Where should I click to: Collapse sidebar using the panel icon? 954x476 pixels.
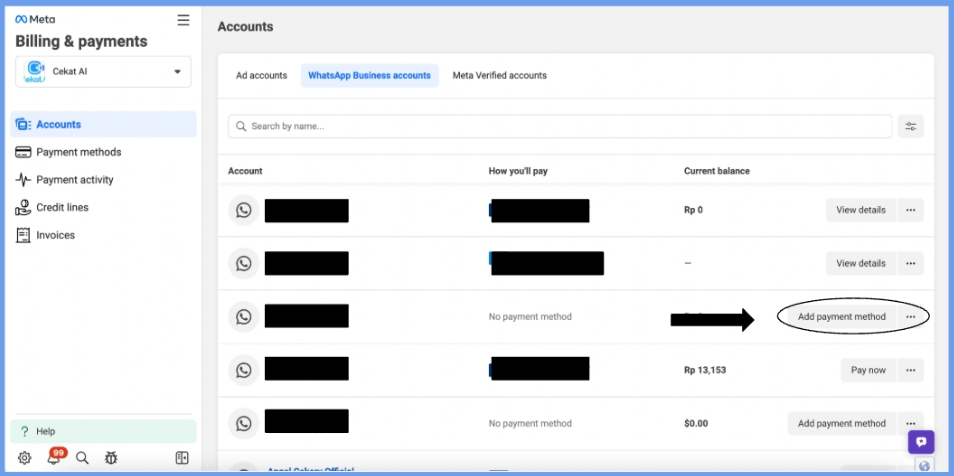(182, 458)
